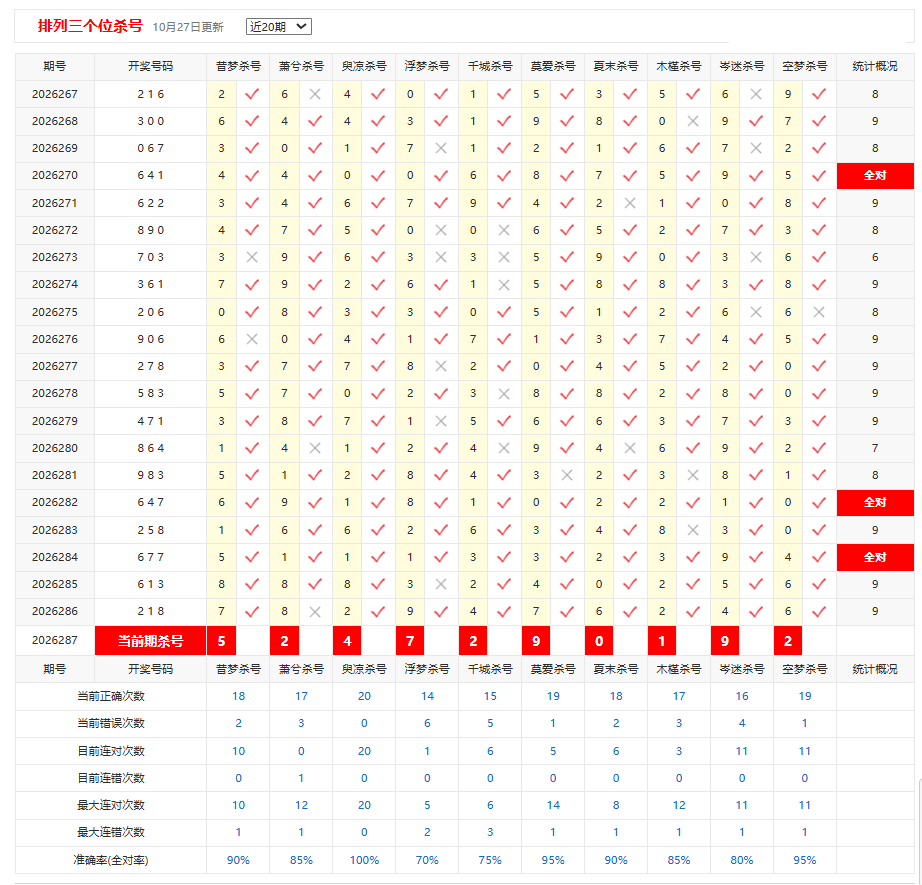Viewport: 922px width, 885px height.
Task: Click winning number 3 0 0 in row 2026268
Action: pyautogui.click(x=151, y=121)
